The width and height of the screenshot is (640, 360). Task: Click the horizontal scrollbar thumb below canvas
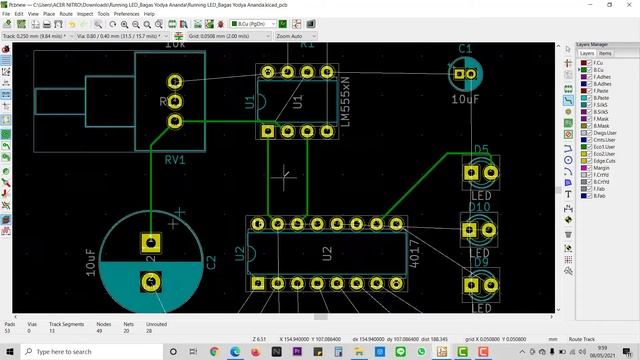pyautogui.click(x=320, y=317)
